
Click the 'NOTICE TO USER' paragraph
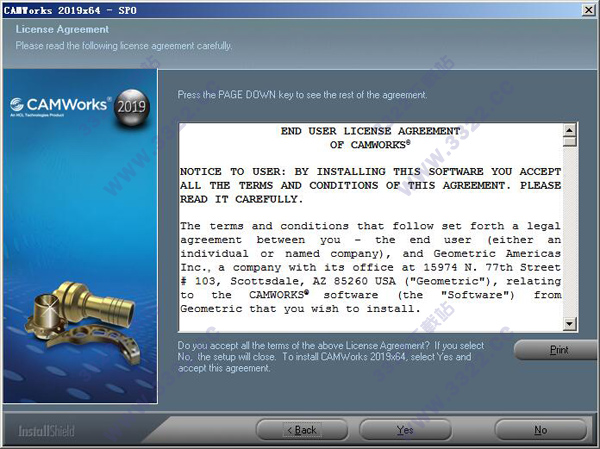(x=370, y=185)
